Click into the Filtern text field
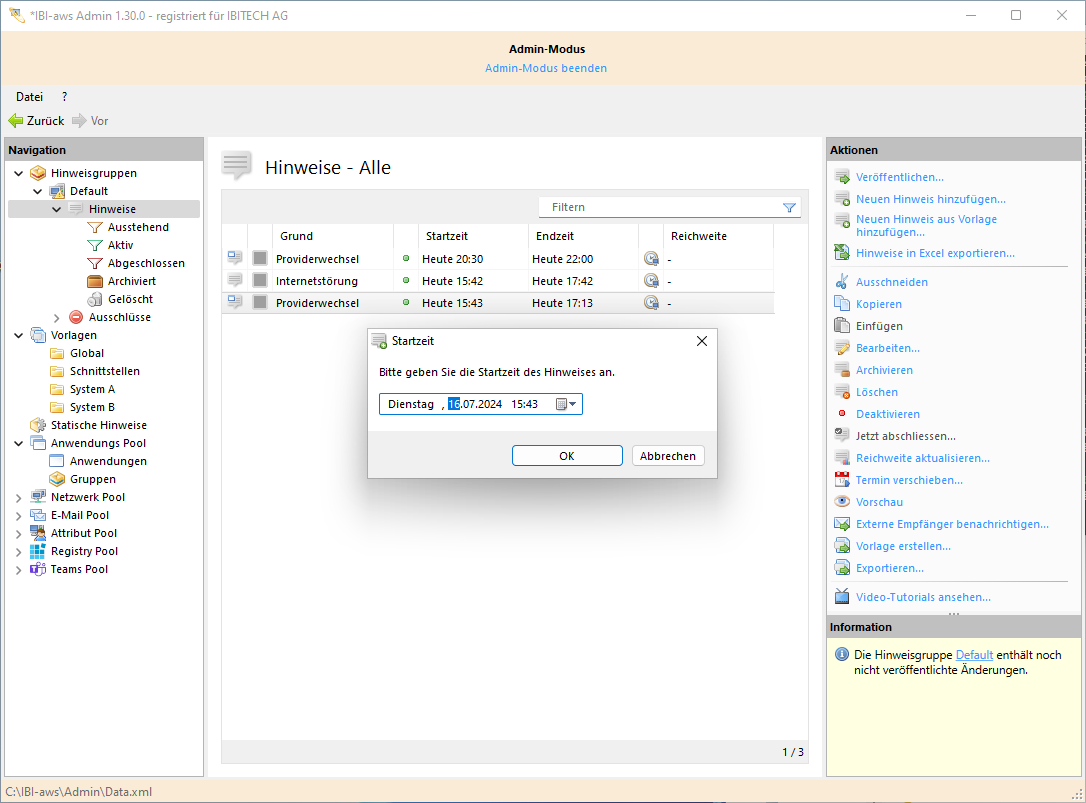Image resolution: width=1086 pixels, height=803 pixels. 660,207
